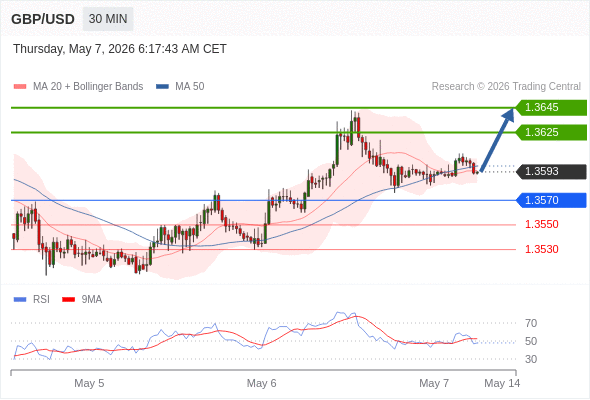Screen dimensions: 590x400
Task: Click the red 9MA legend swatch
Action: [x=68, y=300]
